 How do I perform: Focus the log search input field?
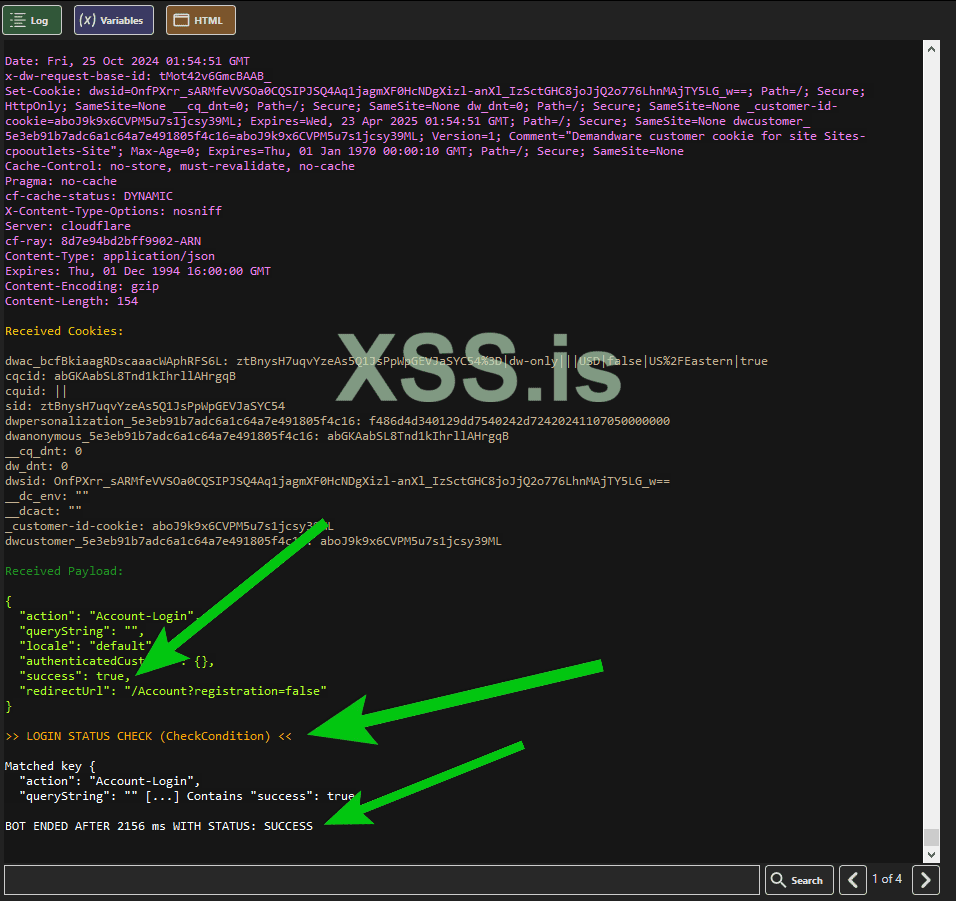point(382,880)
